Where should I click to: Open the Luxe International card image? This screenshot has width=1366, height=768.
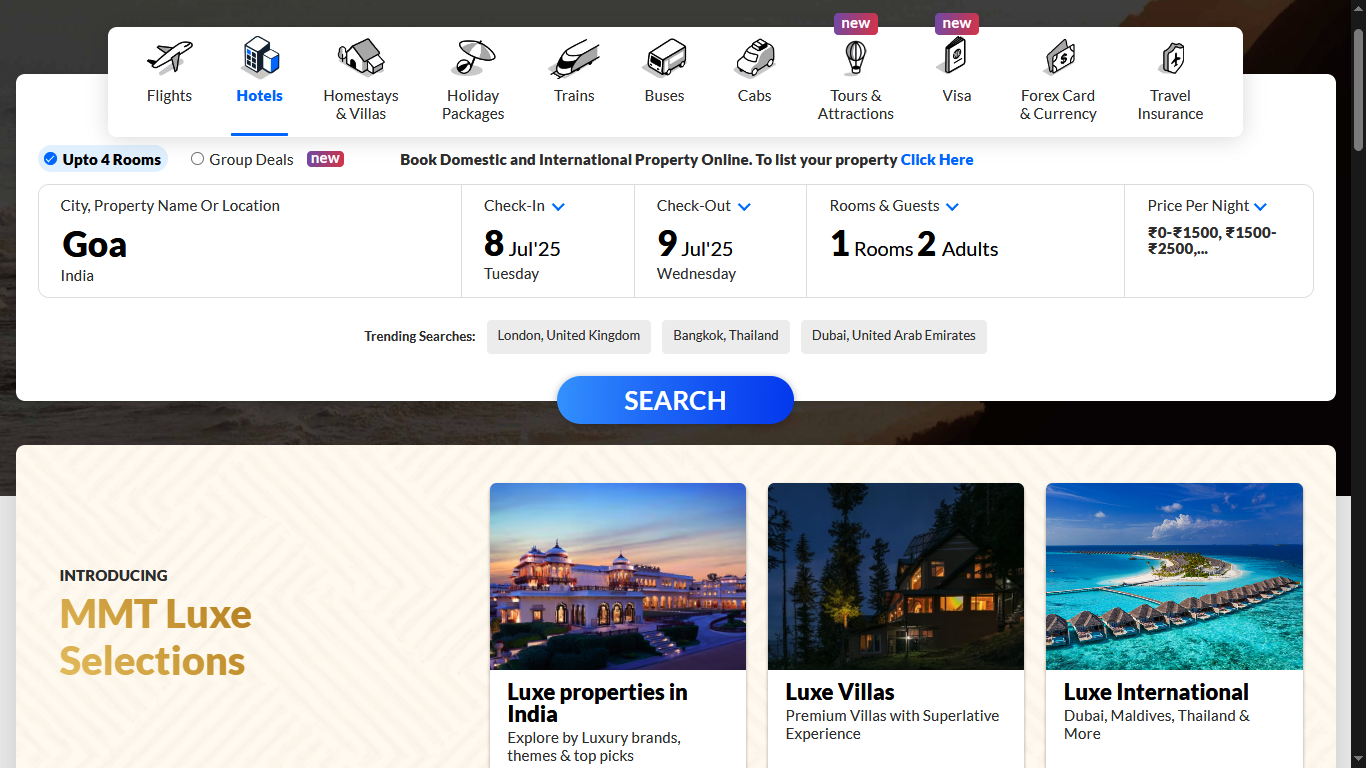1174,576
